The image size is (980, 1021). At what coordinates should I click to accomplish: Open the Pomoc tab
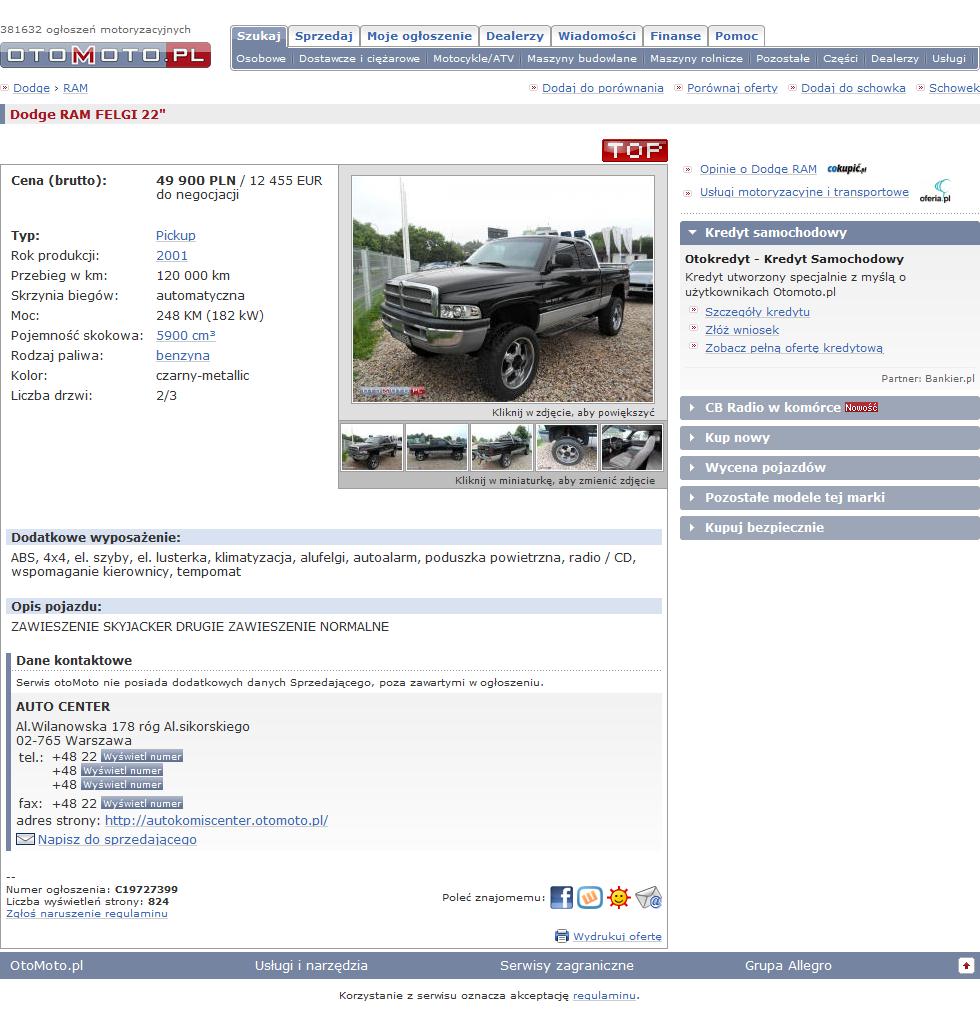(736, 36)
